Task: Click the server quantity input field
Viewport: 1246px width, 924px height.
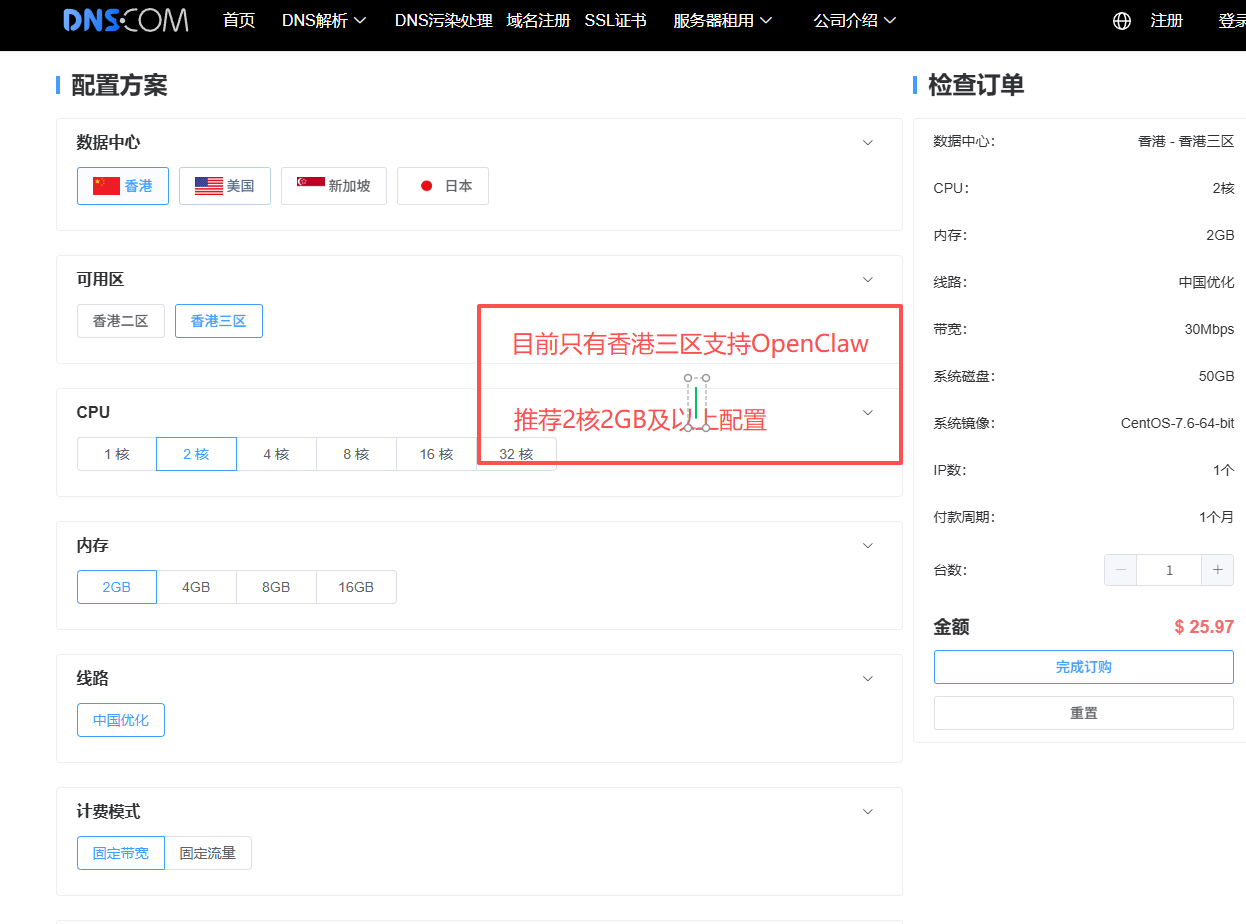Action: [x=1168, y=570]
